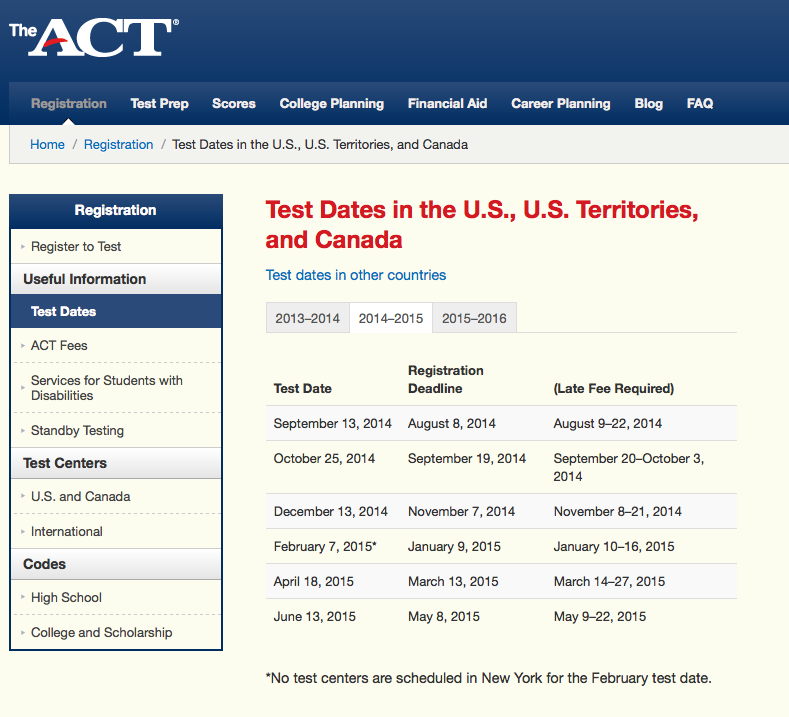The image size is (789, 717).
Task: Click the Registration Deadline column header
Action: click(x=445, y=379)
